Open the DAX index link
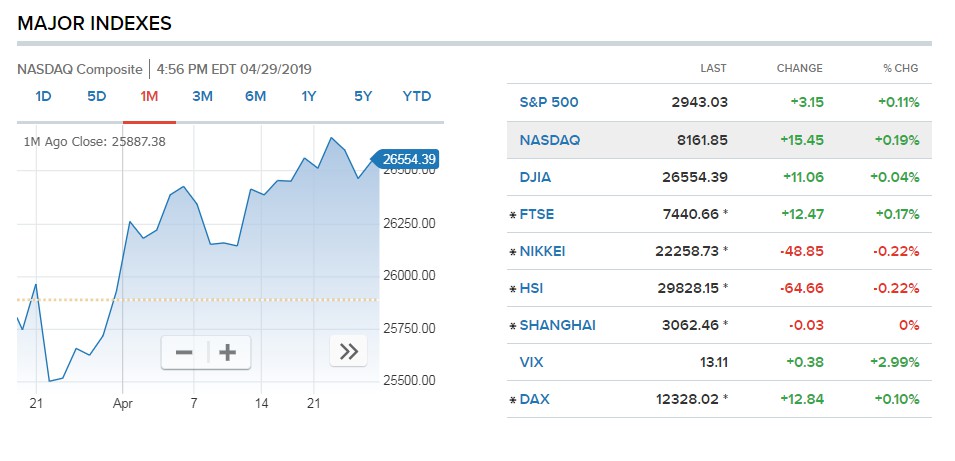 pyautogui.click(x=534, y=399)
